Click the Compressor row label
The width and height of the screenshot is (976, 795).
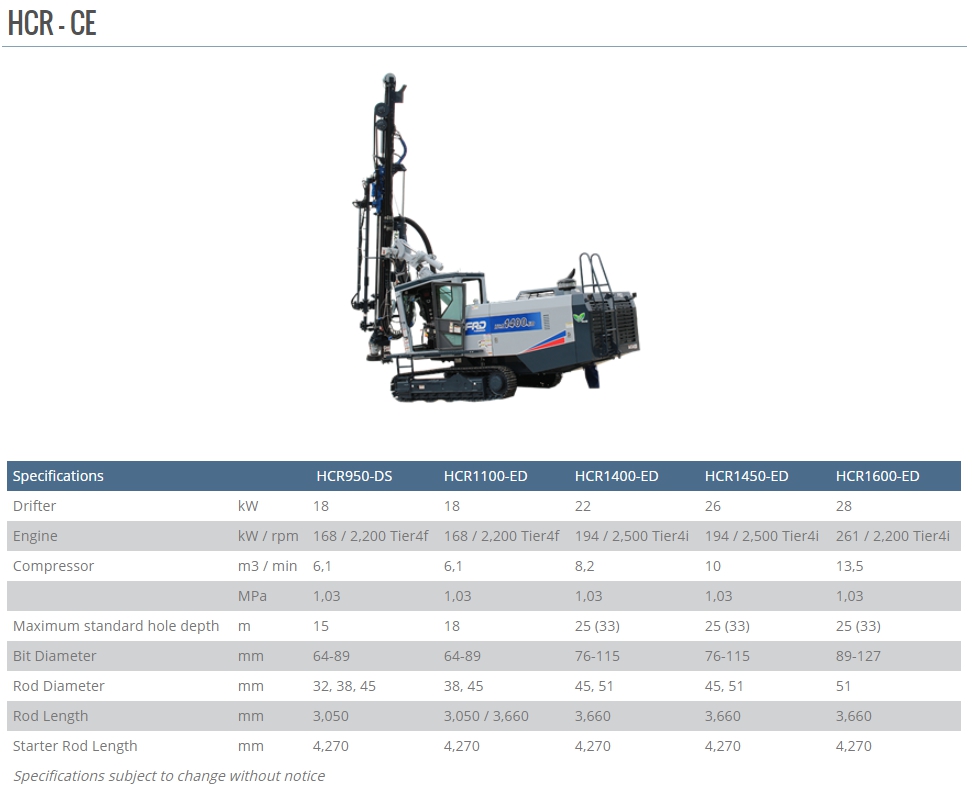[54, 566]
